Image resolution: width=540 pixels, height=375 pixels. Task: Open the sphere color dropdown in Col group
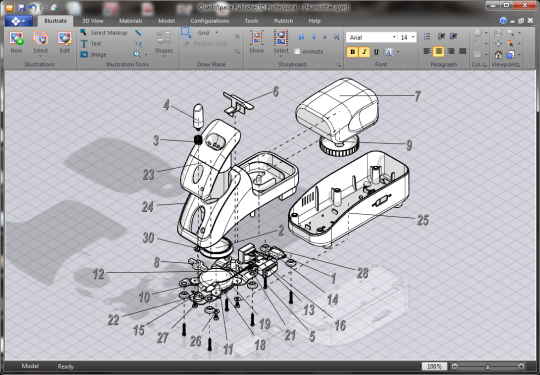486,33
